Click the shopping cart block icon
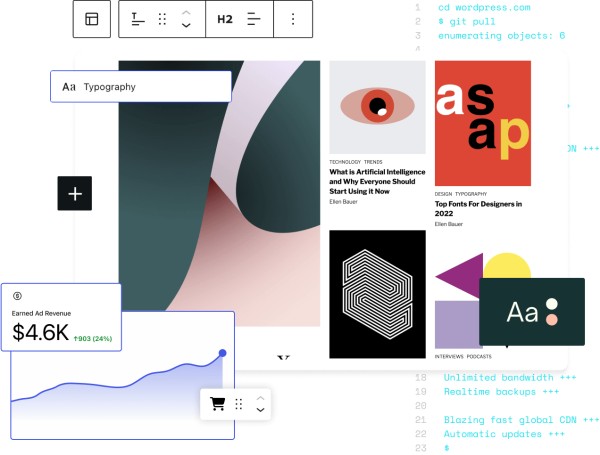Image resolution: width=600 pixels, height=455 pixels. pos(217,404)
